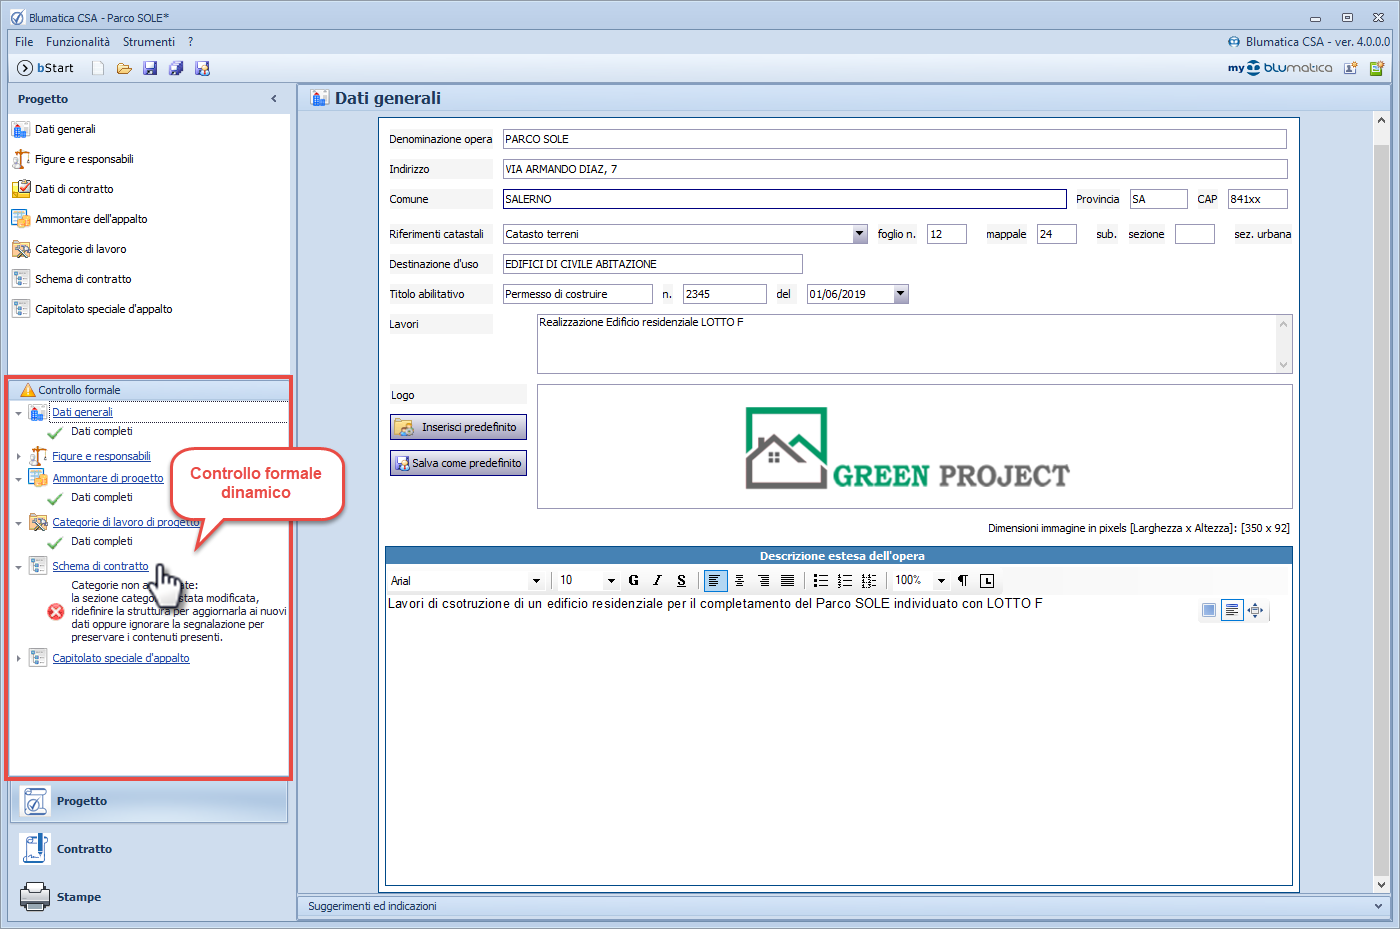
Task: Toggle bold formatting (G) in editor
Action: 633,580
